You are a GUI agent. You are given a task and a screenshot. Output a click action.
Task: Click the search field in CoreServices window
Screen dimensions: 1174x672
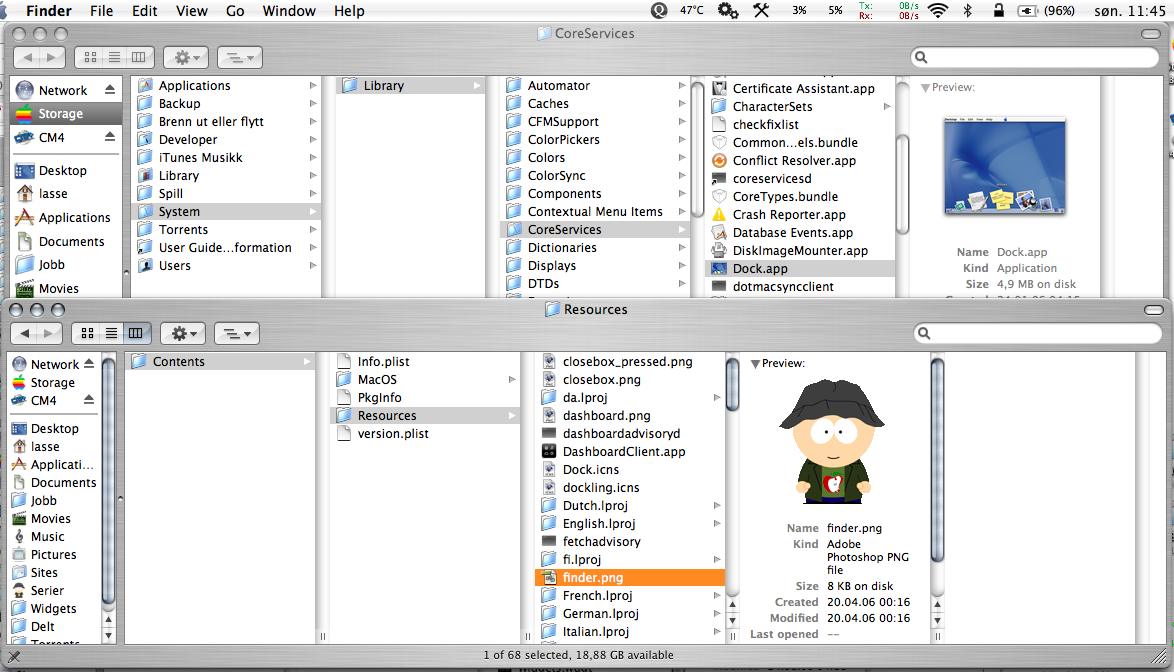click(1035, 57)
